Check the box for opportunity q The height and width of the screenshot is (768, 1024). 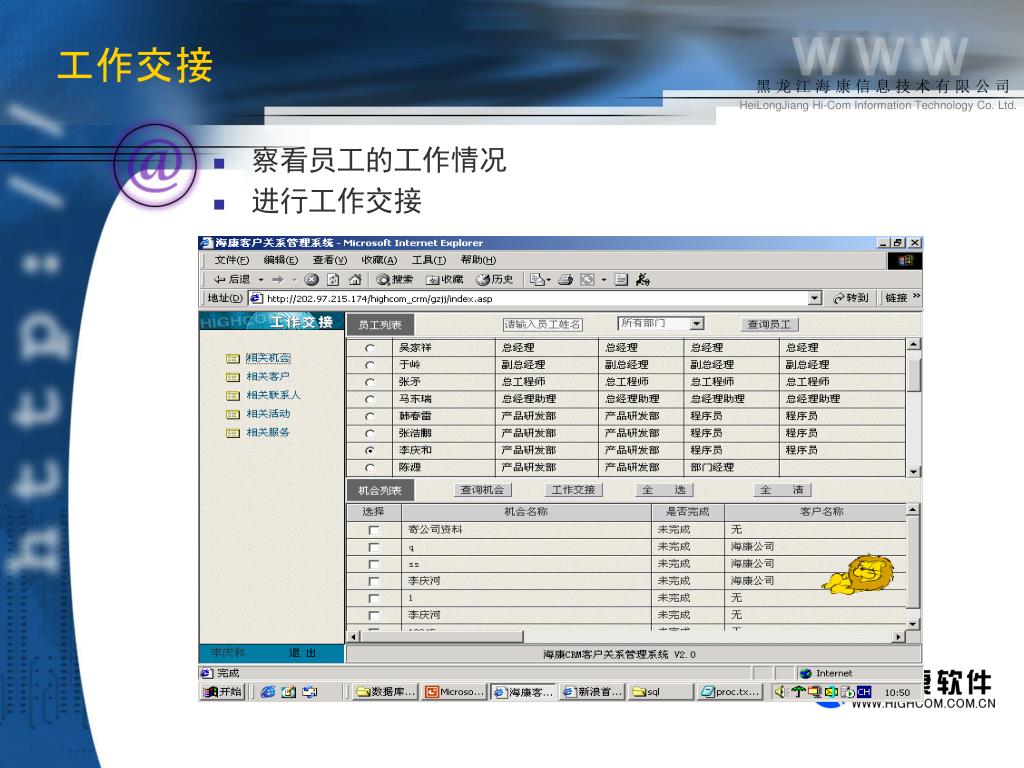pos(374,547)
